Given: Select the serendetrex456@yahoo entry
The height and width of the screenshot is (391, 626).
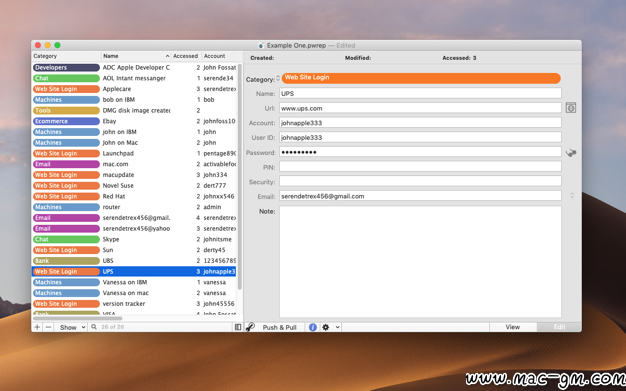Looking at the screenshot, I should coord(134,229).
